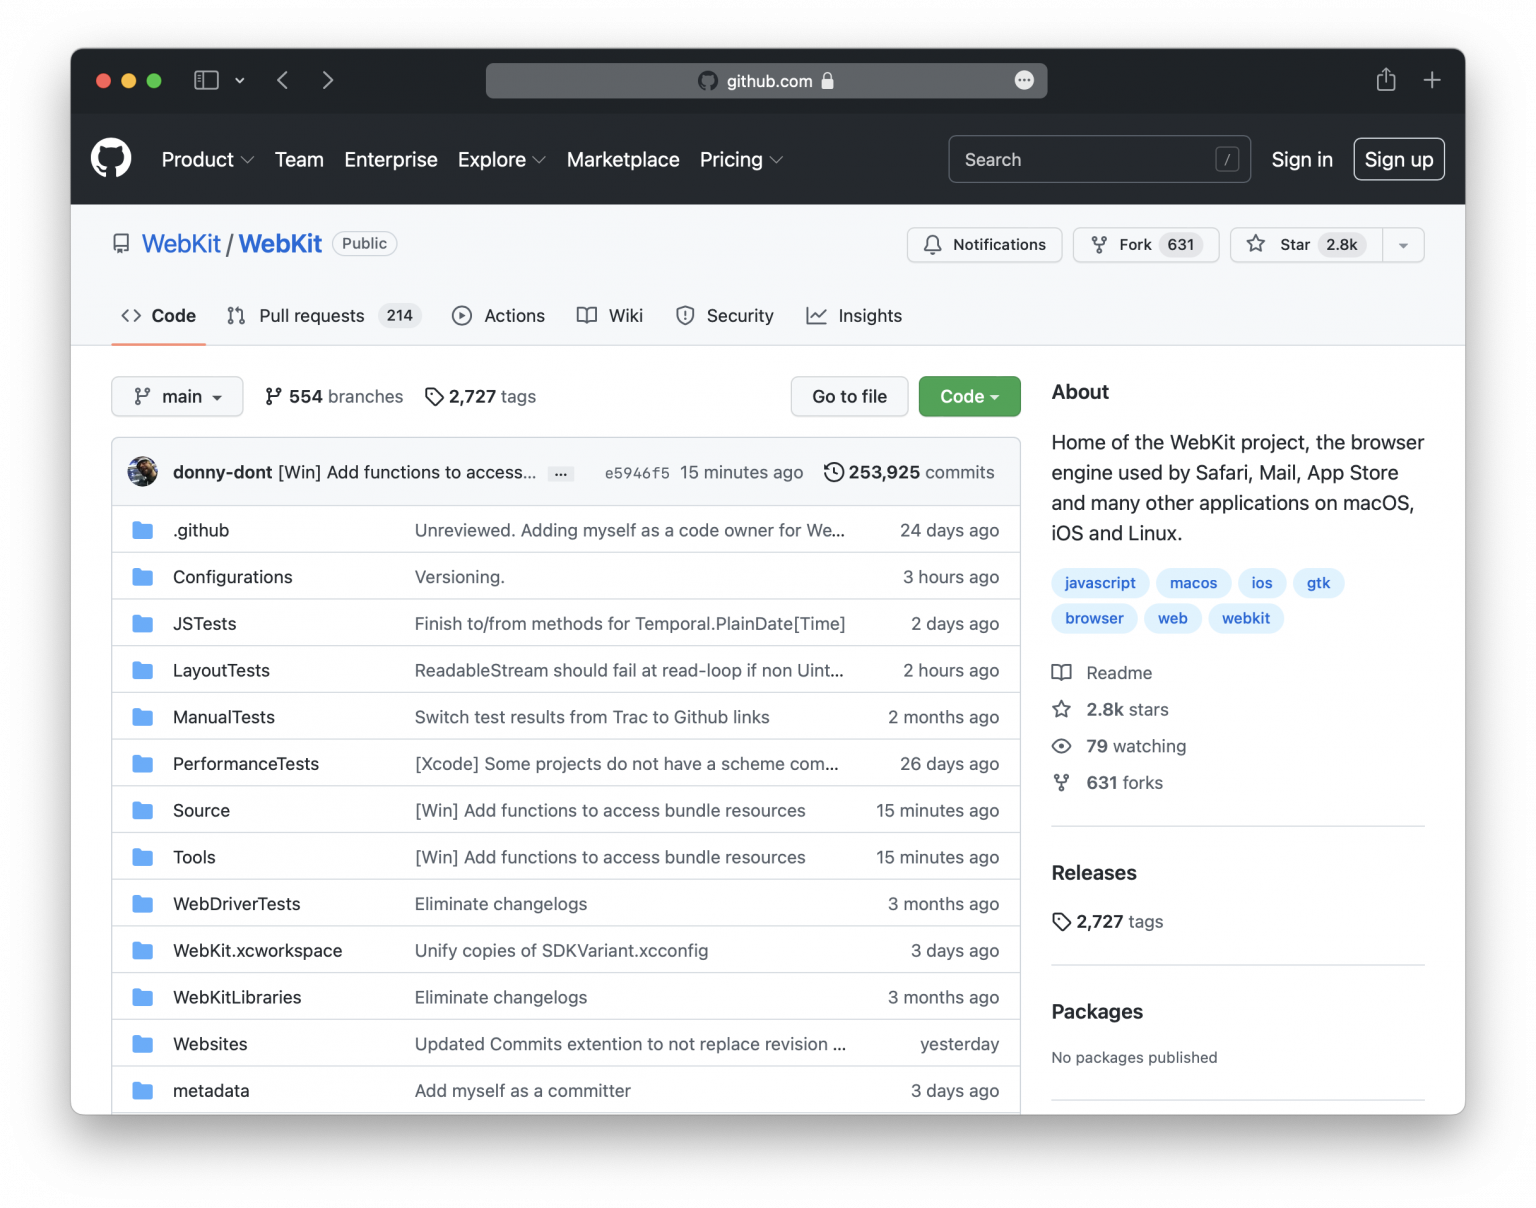Click the fork icon next to Fork 631
1536x1208 pixels.
pos(1099,245)
